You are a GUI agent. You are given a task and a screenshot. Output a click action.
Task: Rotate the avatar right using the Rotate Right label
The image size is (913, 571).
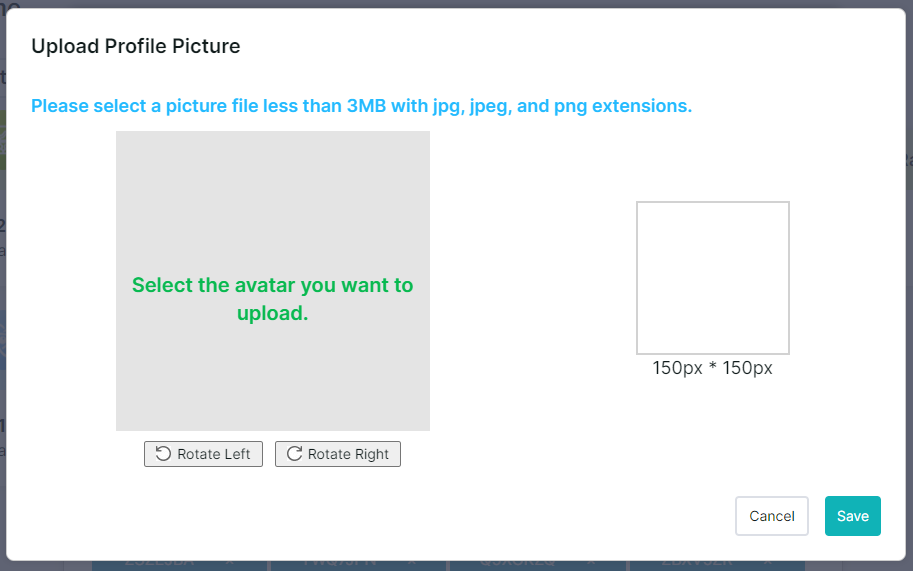(x=348, y=454)
